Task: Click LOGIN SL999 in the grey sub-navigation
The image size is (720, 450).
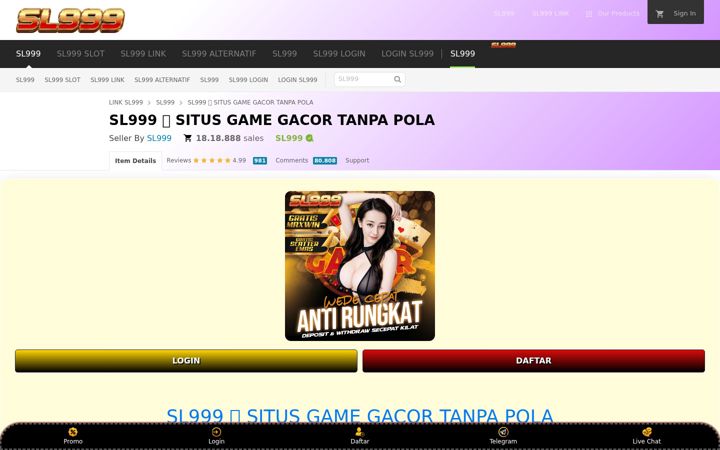Action: (298, 80)
